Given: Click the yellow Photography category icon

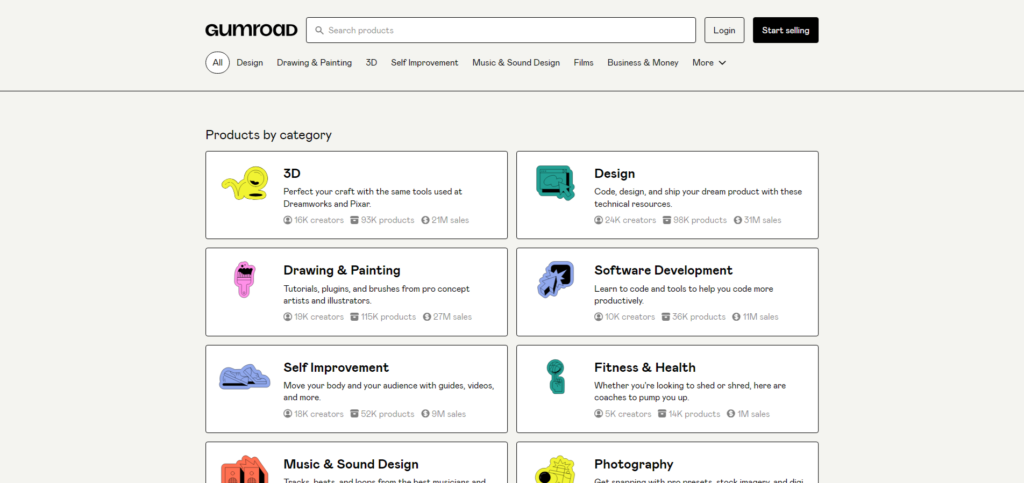Looking at the screenshot, I should pos(555,468).
